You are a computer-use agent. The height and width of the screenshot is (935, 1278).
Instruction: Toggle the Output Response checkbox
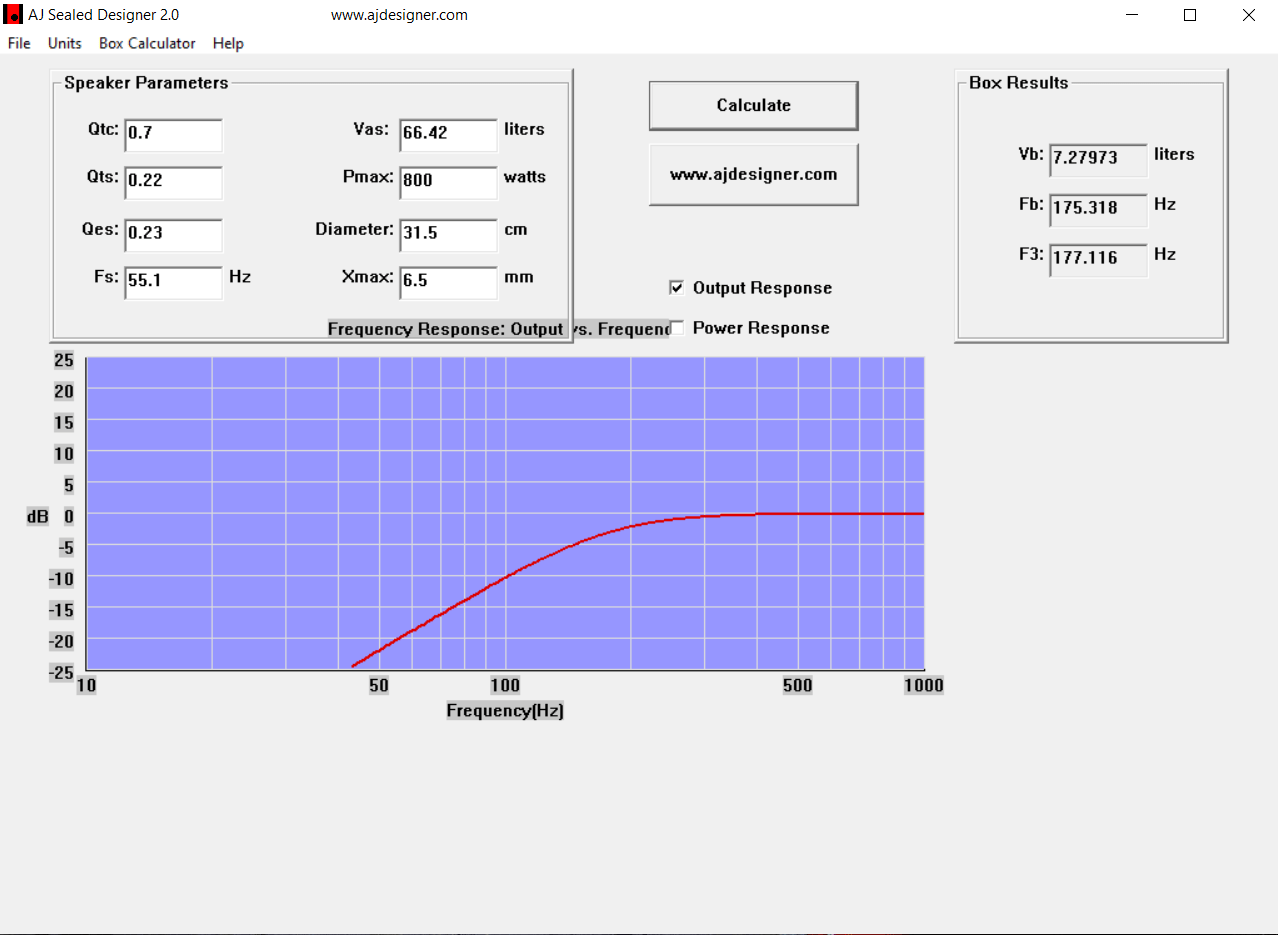[677, 288]
